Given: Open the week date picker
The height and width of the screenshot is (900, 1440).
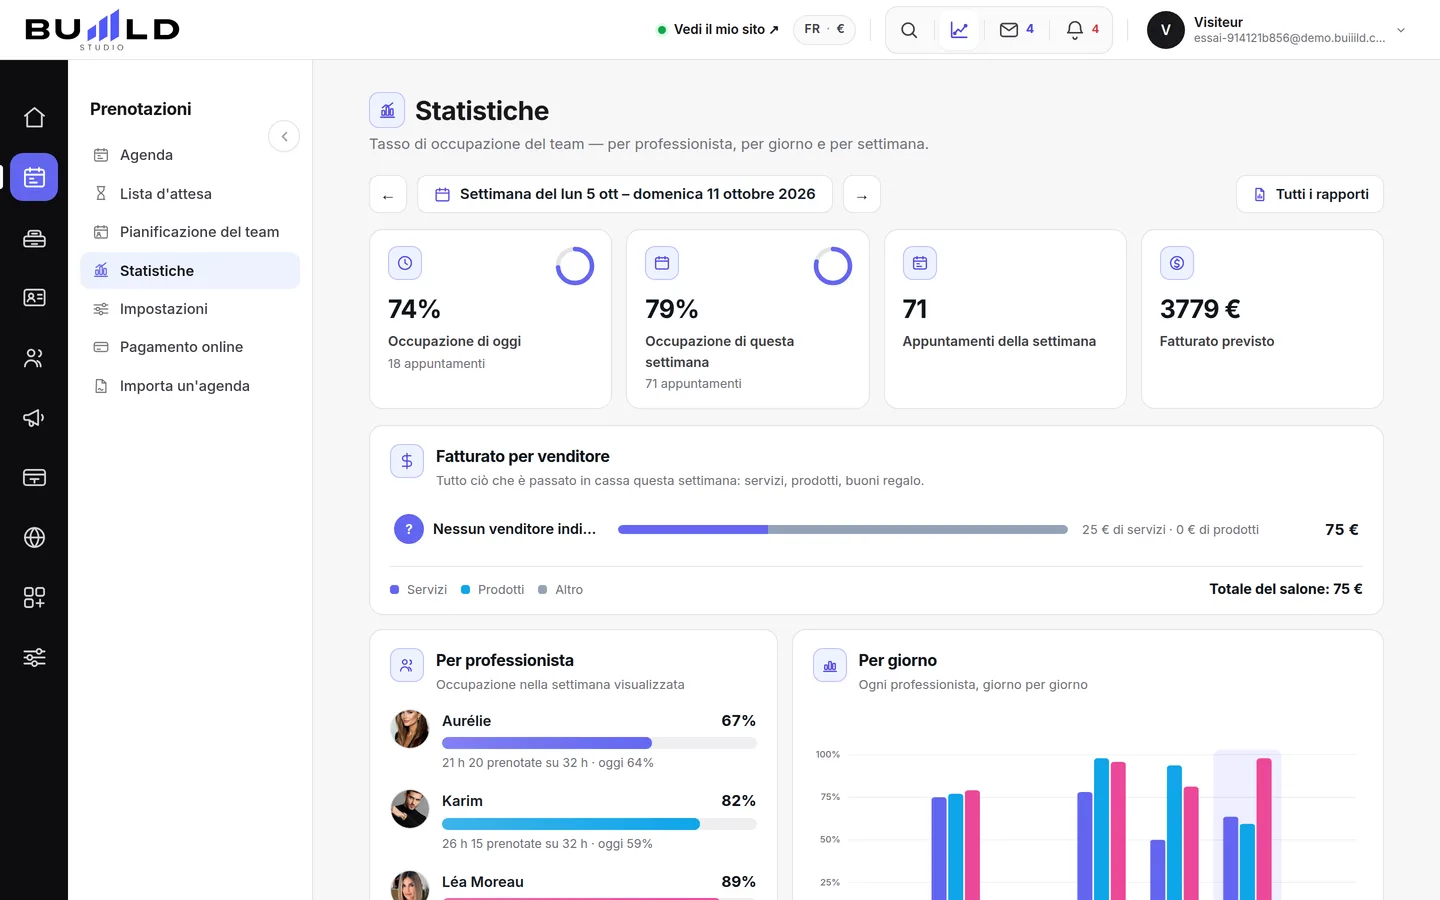Looking at the screenshot, I should (625, 194).
